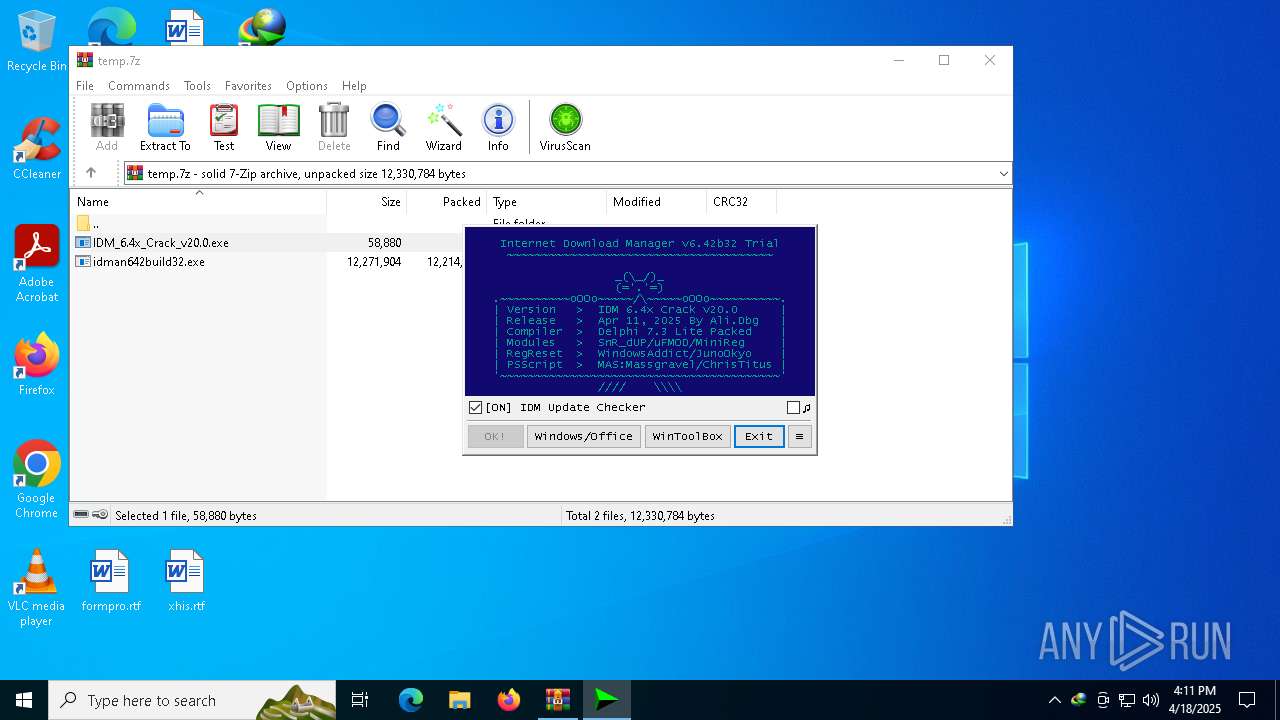Launch Firefox from the desktop
Screen dimensions: 1280x720
(36, 365)
